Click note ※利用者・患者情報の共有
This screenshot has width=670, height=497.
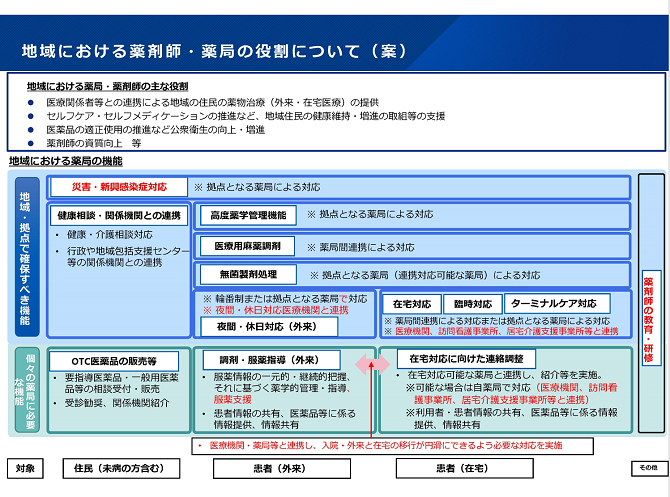(x=512, y=418)
